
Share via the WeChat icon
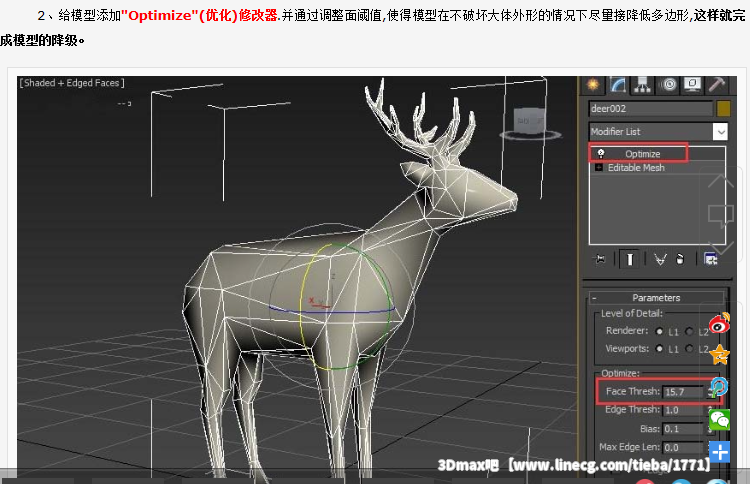pos(719,420)
